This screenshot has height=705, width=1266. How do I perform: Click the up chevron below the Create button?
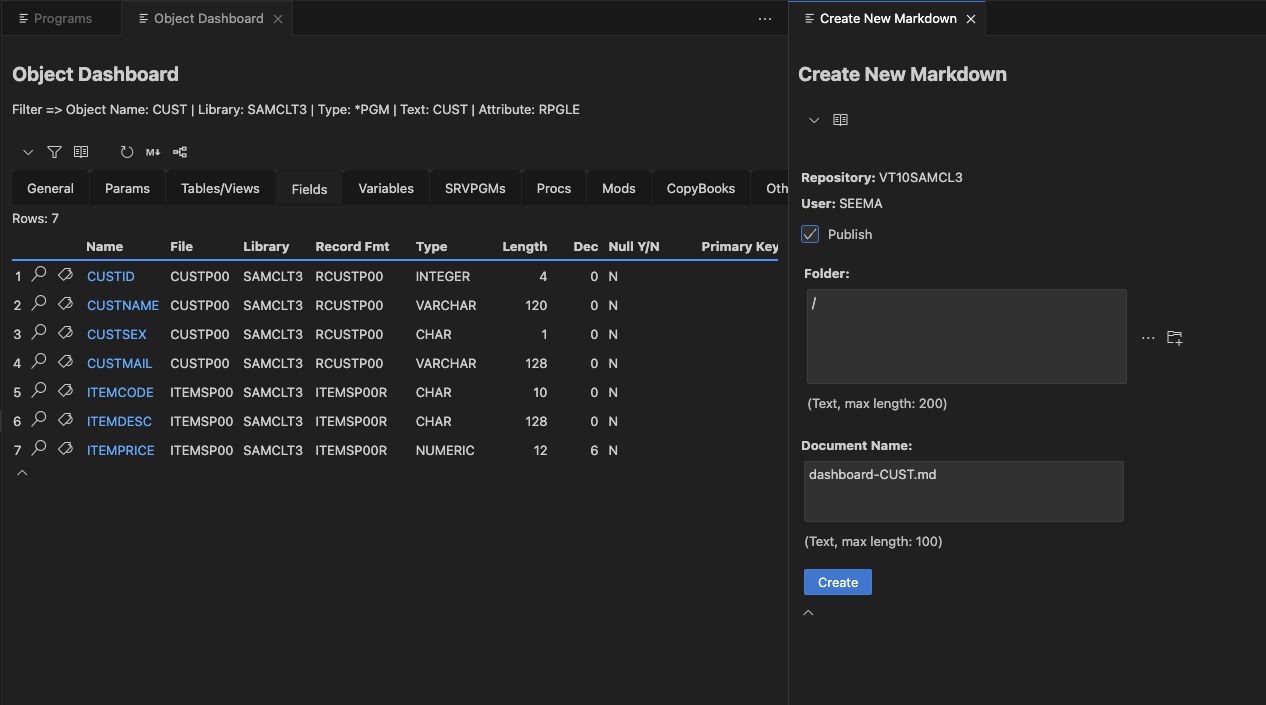click(x=809, y=613)
